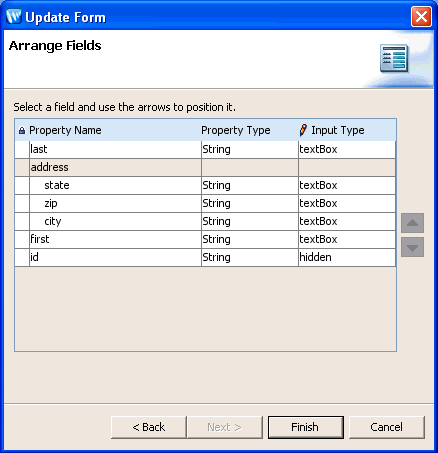
Task: Click the textBox cell in 'city' row
Action: pyautogui.click(x=347, y=221)
